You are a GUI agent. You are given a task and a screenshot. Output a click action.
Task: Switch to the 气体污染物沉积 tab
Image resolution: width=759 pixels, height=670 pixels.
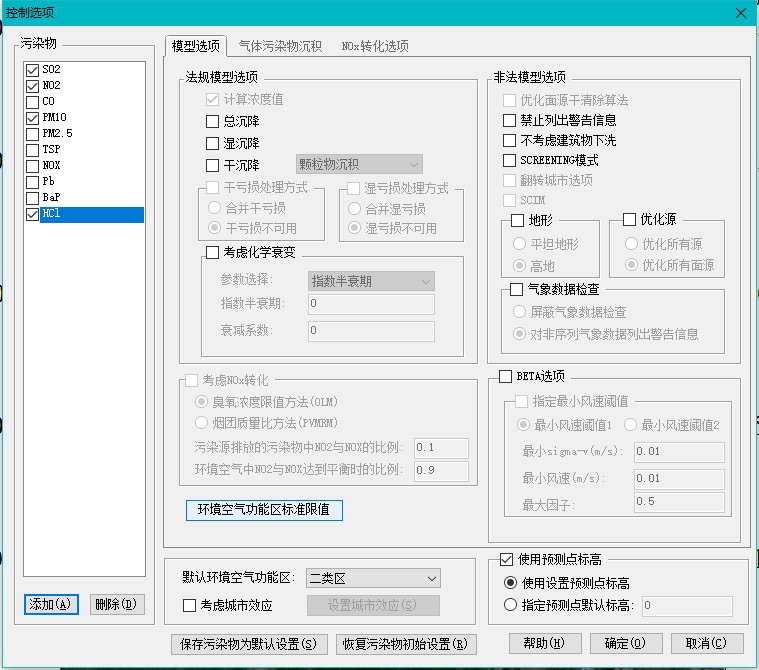[x=280, y=46]
